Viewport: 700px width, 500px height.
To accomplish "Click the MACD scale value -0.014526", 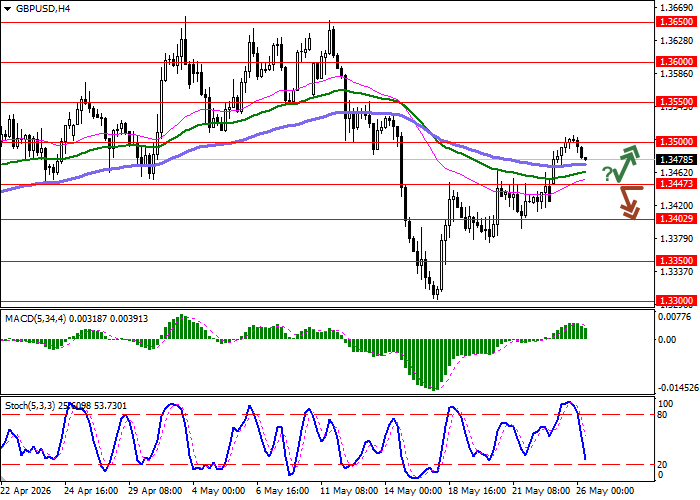I will tap(679, 388).
